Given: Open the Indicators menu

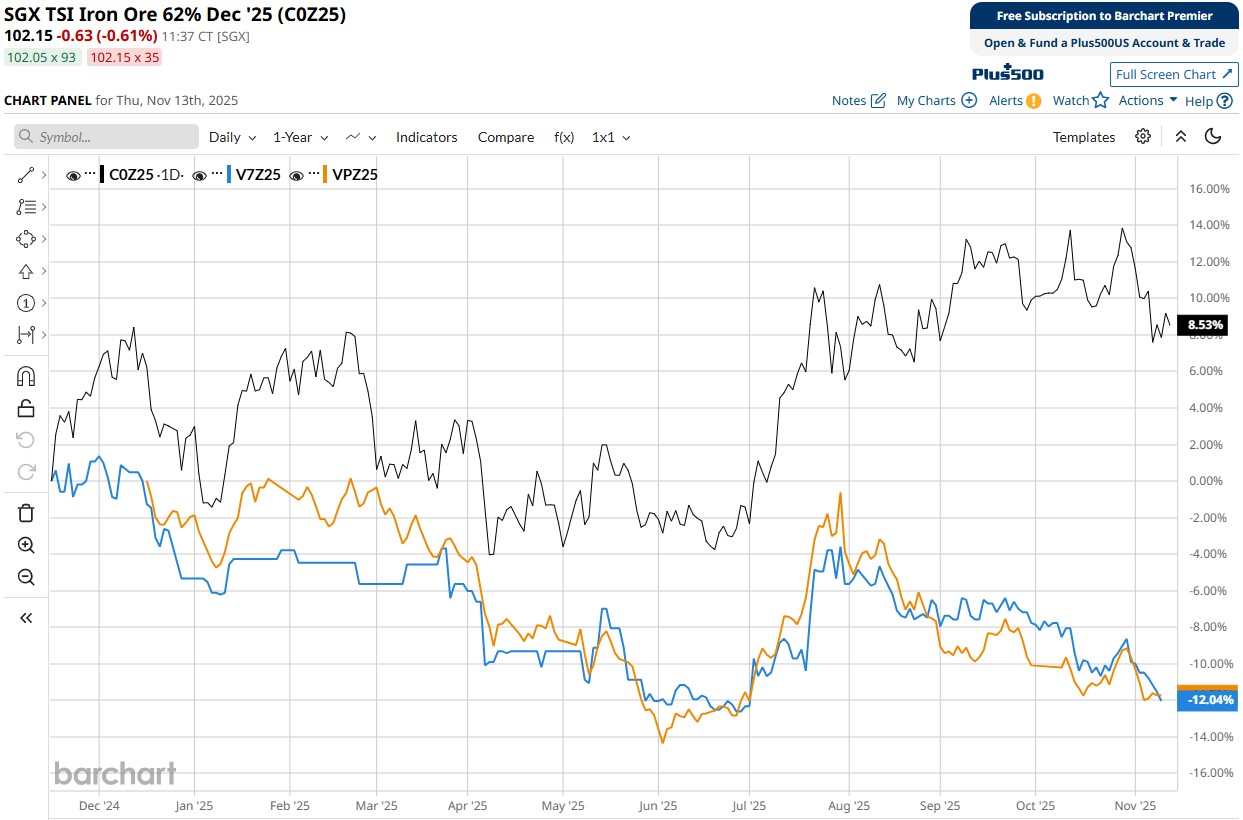Looking at the screenshot, I should pos(426,137).
